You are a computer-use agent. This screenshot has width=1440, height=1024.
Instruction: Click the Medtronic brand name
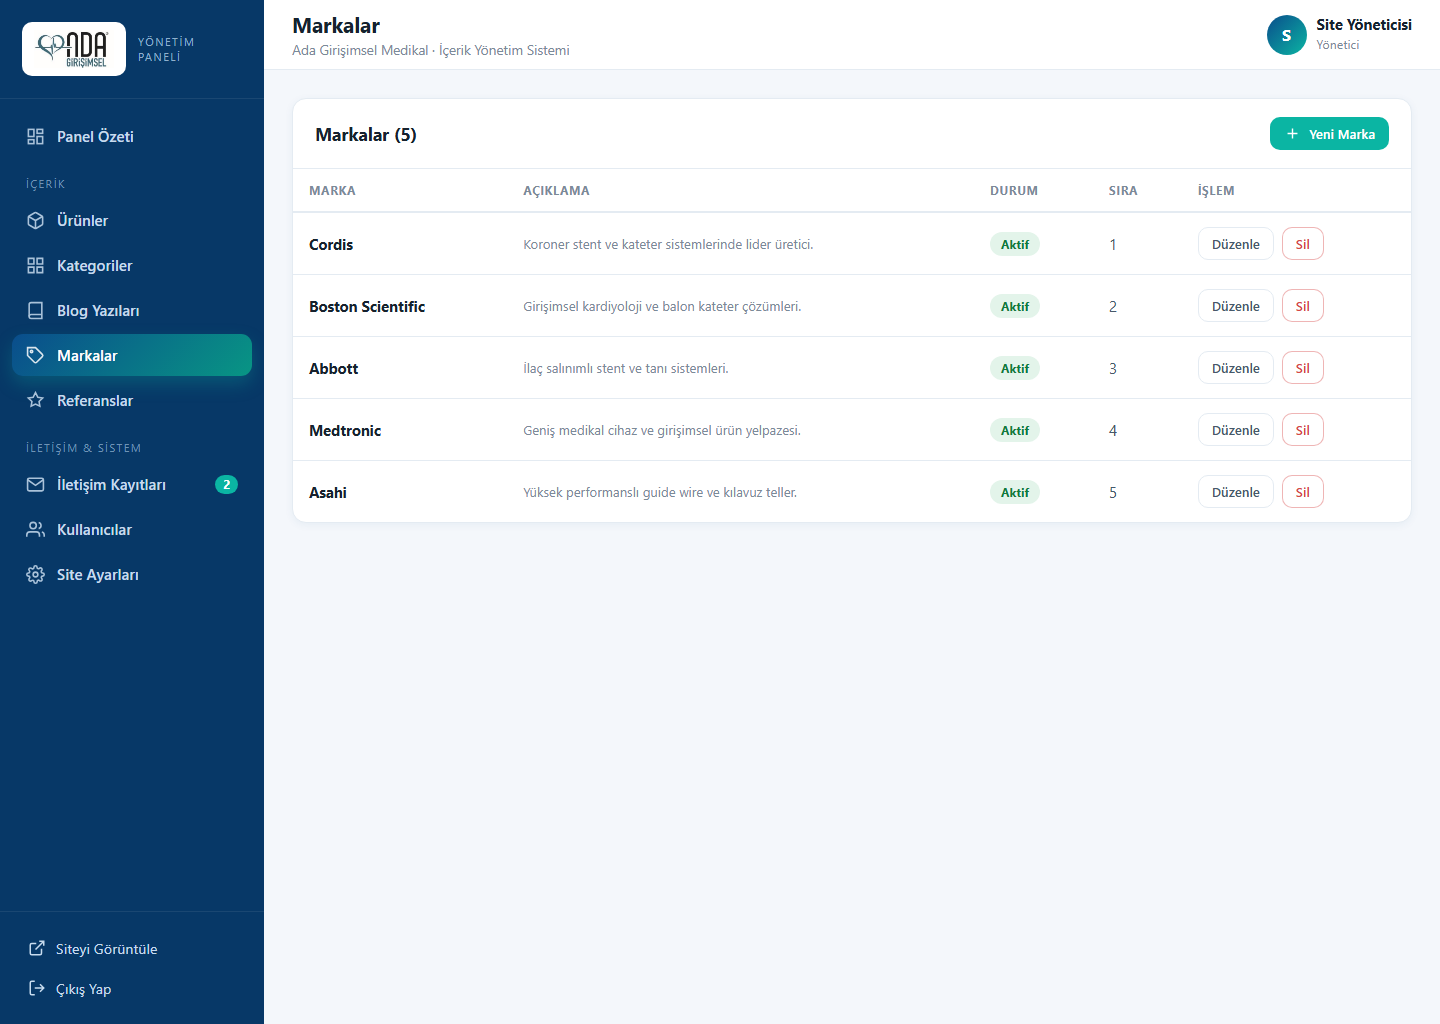(x=345, y=431)
